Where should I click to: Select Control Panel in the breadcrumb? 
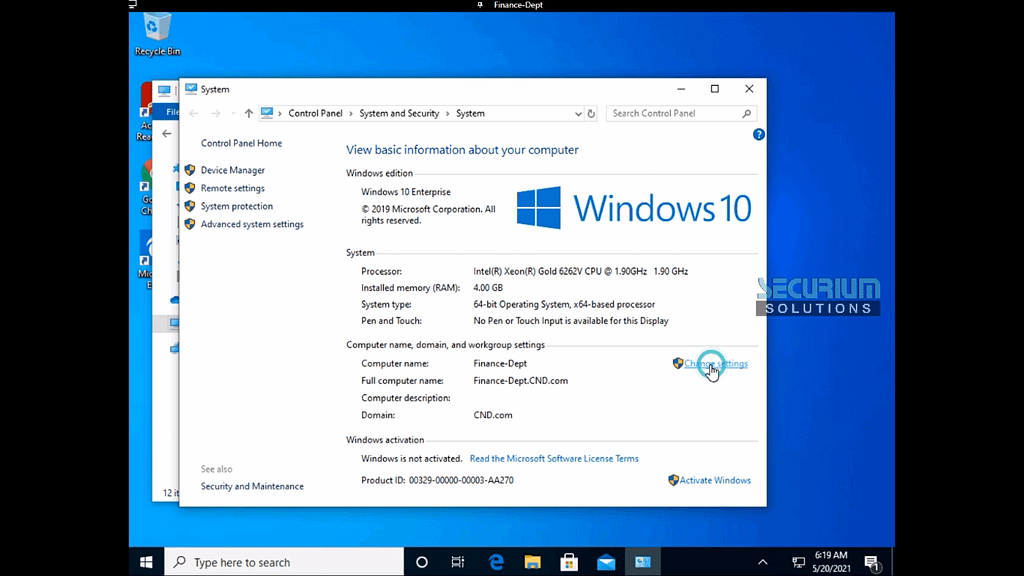pyautogui.click(x=315, y=114)
